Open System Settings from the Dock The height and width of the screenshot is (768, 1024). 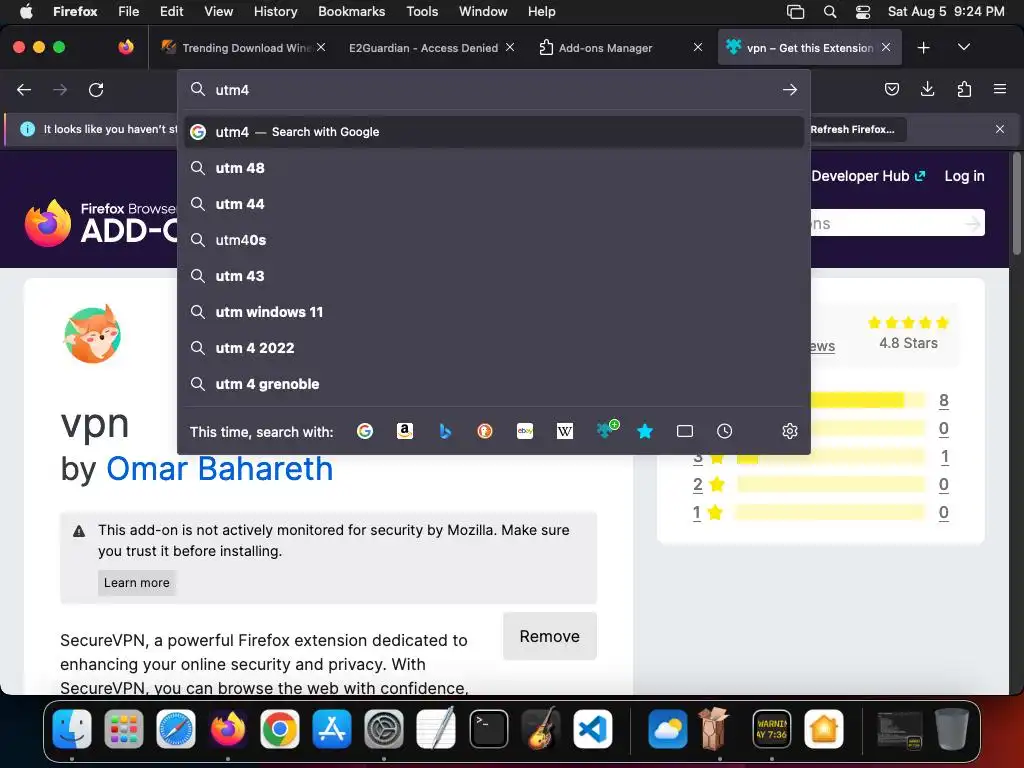click(x=384, y=729)
